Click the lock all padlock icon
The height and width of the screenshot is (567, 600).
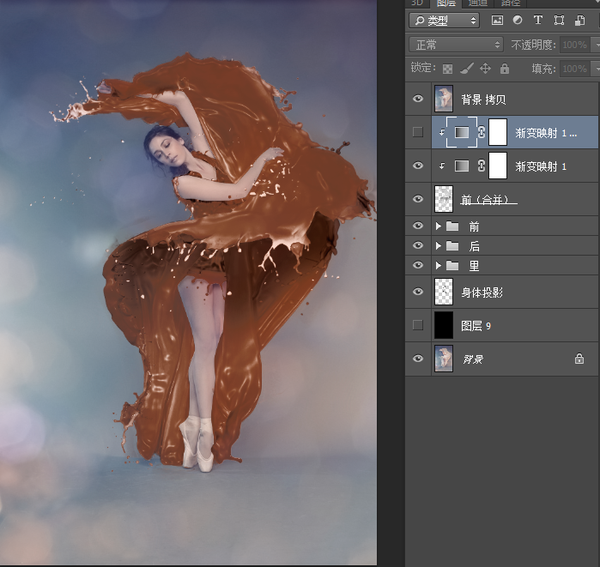pos(503,68)
